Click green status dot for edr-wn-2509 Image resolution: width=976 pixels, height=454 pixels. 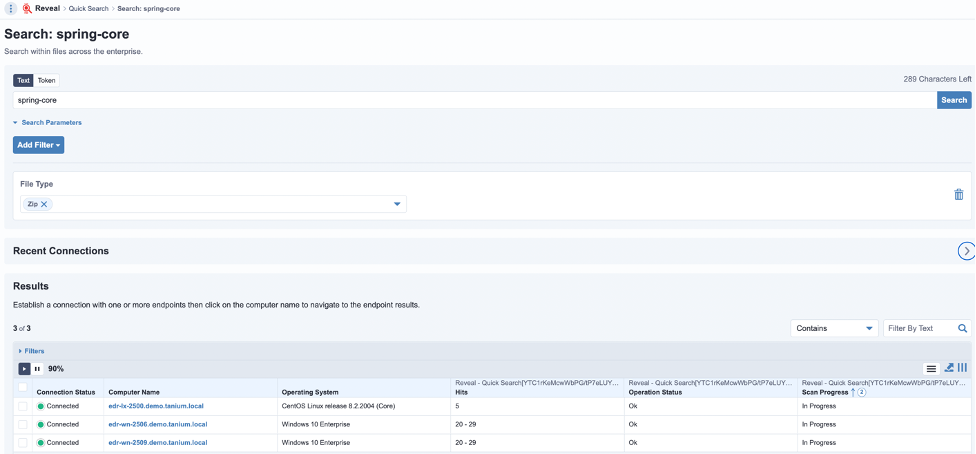41,443
